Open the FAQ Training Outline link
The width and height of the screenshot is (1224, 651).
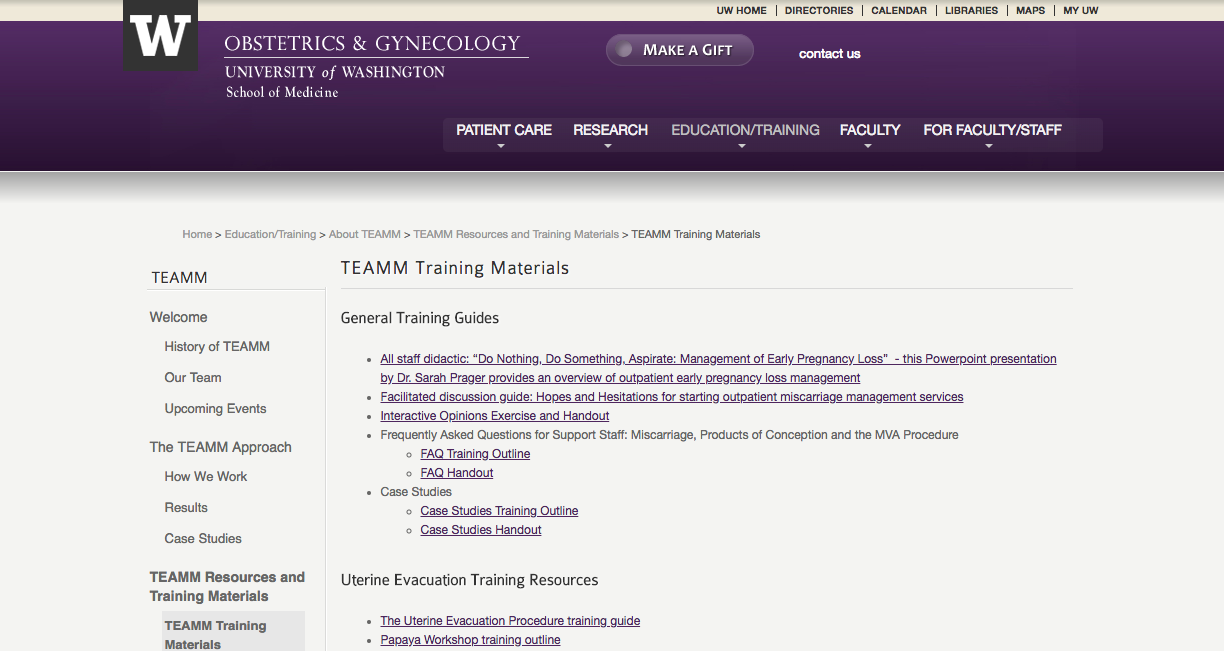point(475,454)
